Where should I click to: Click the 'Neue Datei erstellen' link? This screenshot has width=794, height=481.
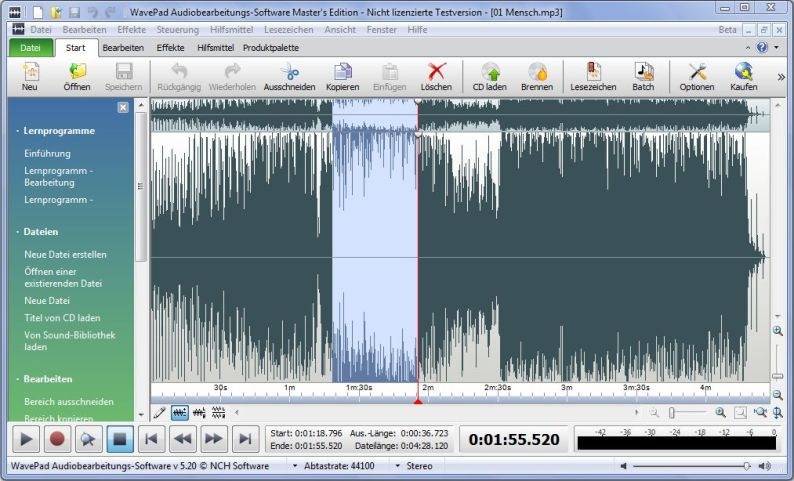point(65,255)
